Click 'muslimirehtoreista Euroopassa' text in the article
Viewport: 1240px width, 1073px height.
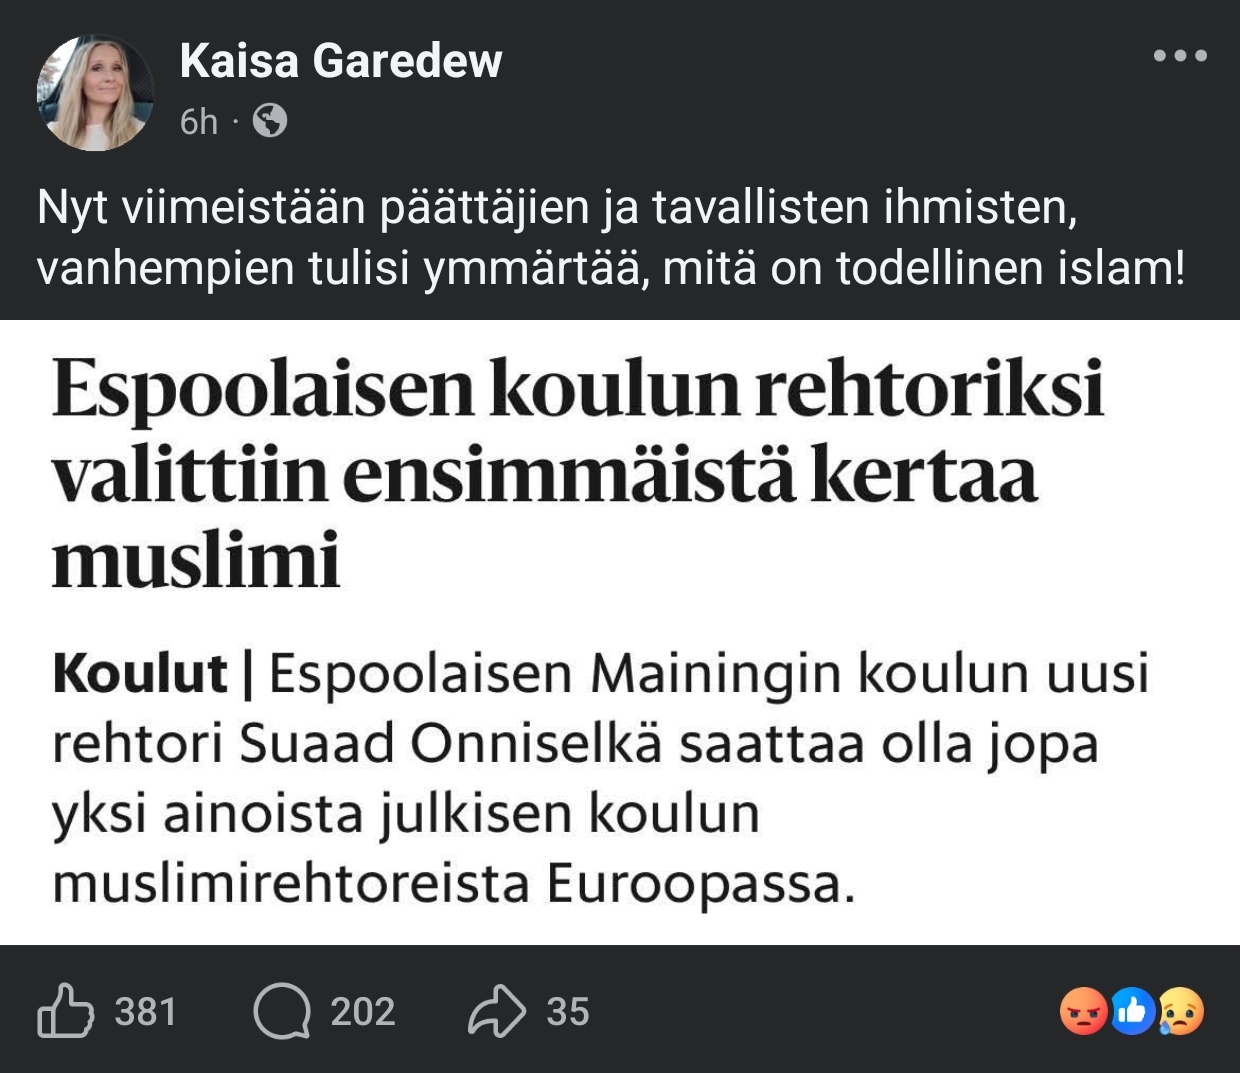click(453, 884)
